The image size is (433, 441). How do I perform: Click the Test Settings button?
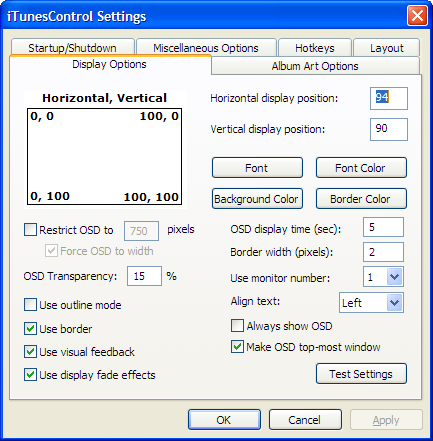(x=361, y=374)
